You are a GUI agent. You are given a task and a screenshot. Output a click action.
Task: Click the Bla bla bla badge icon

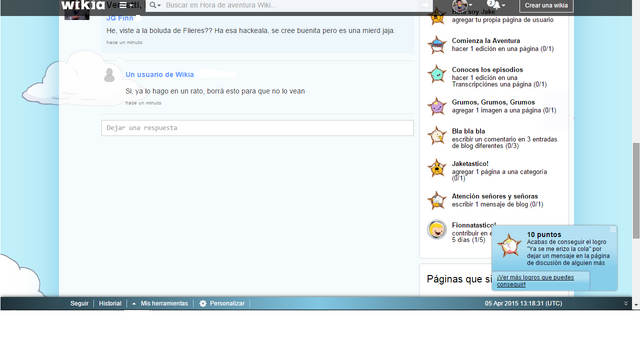(x=437, y=136)
